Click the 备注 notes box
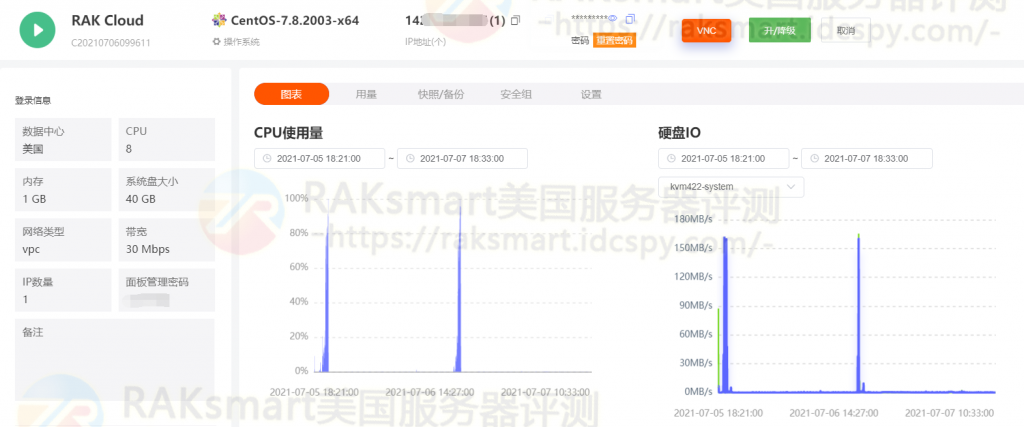This screenshot has width=1024, height=427. coord(114,359)
